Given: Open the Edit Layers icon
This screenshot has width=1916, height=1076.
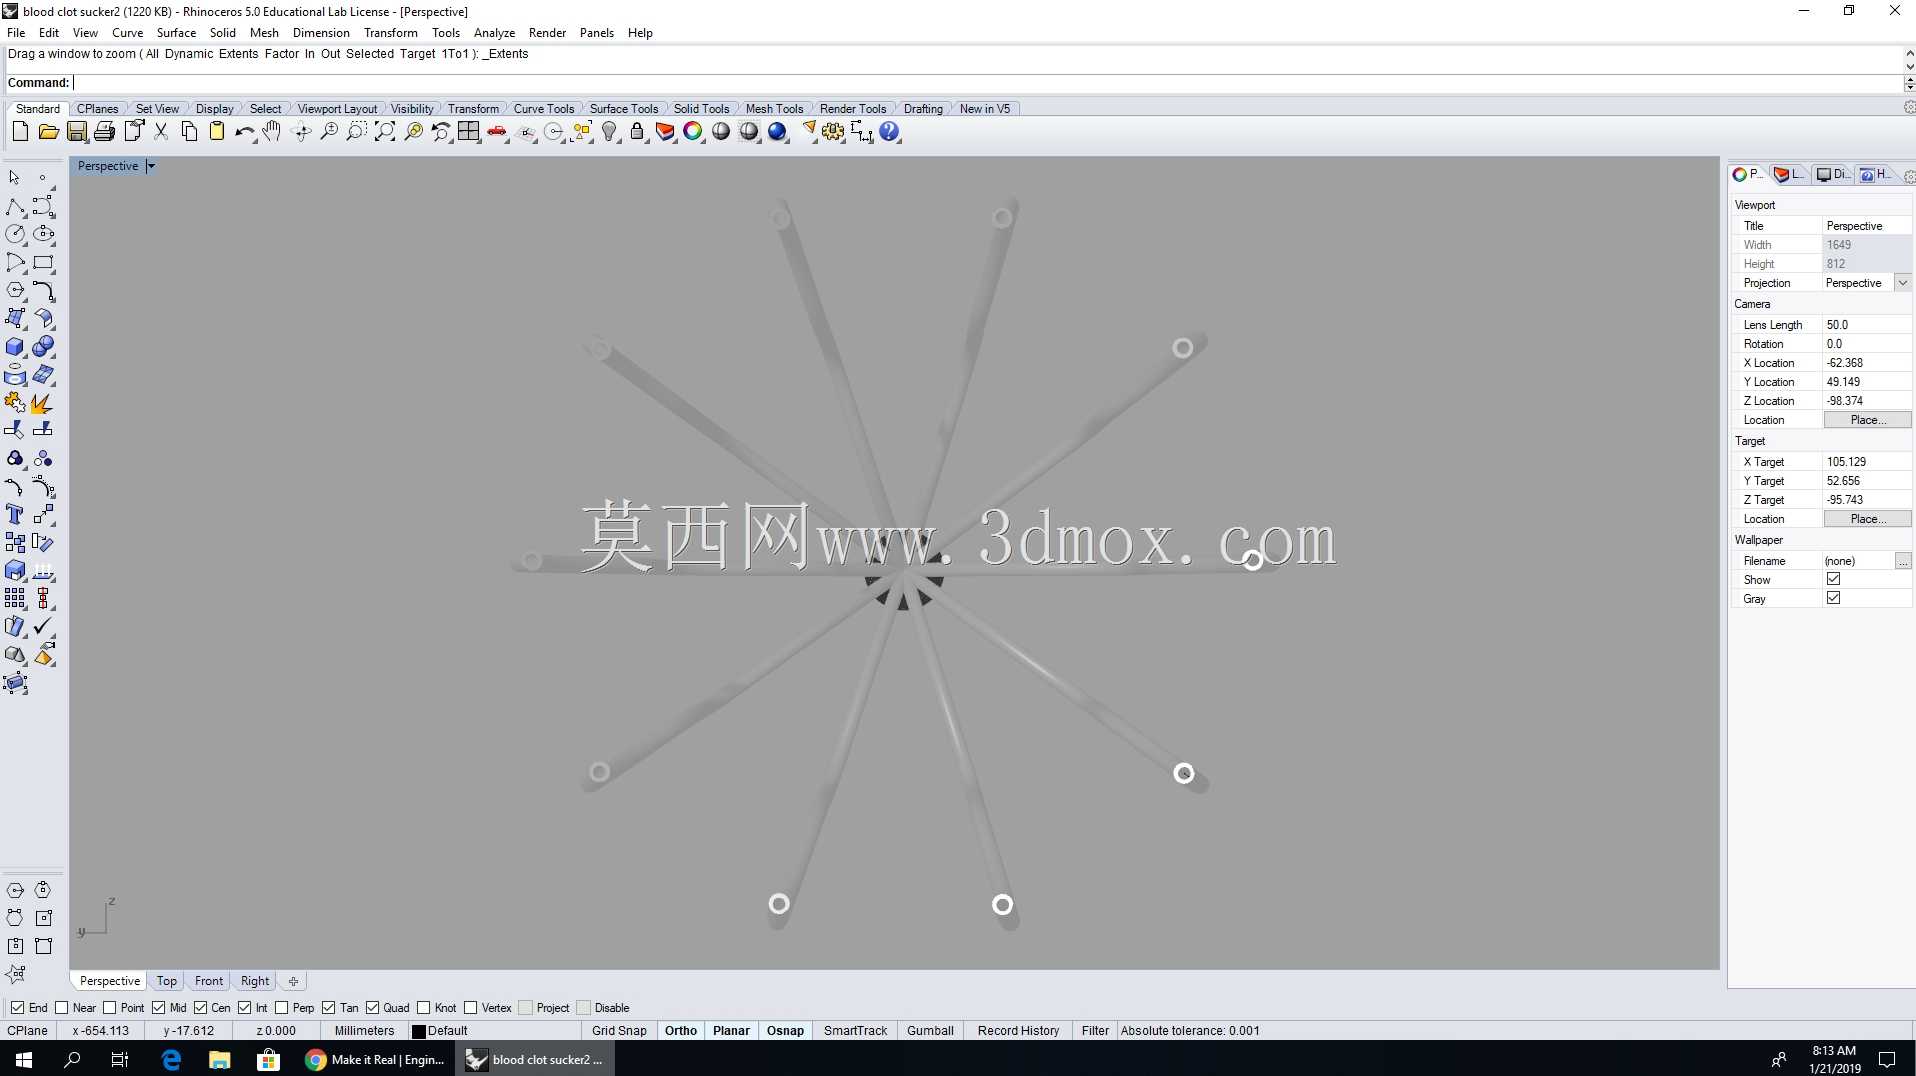Looking at the screenshot, I should [x=665, y=132].
